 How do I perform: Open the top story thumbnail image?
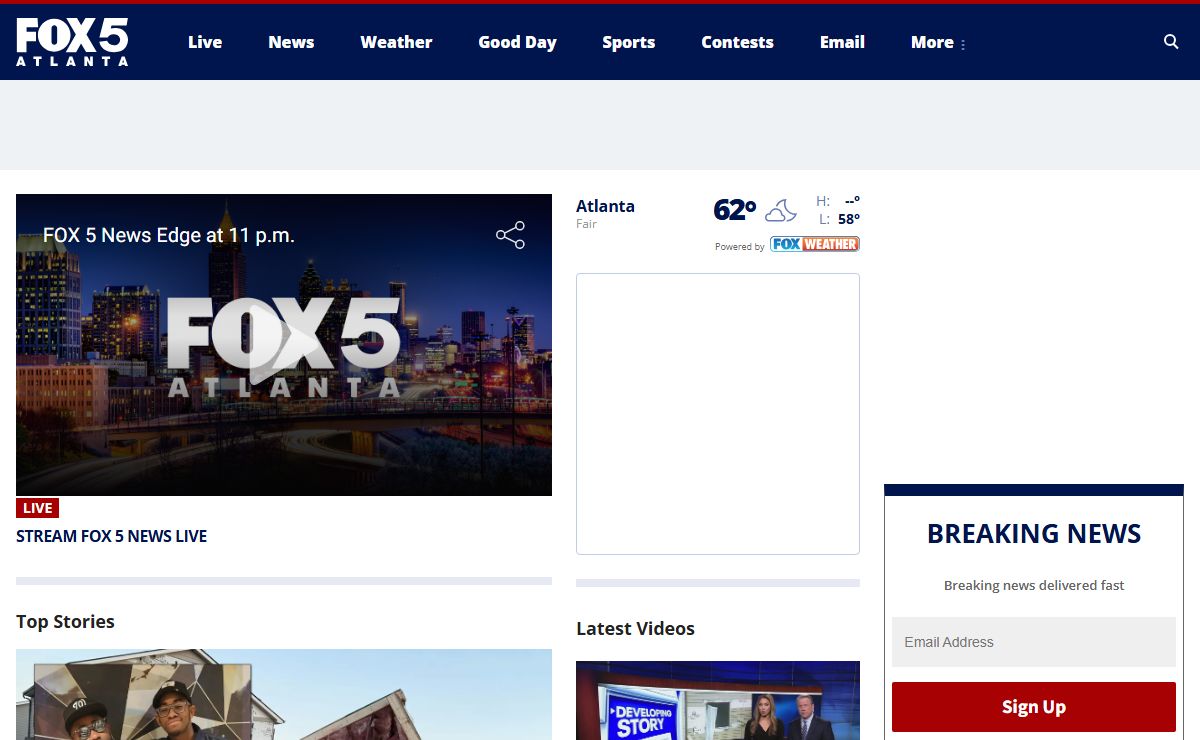pos(284,694)
